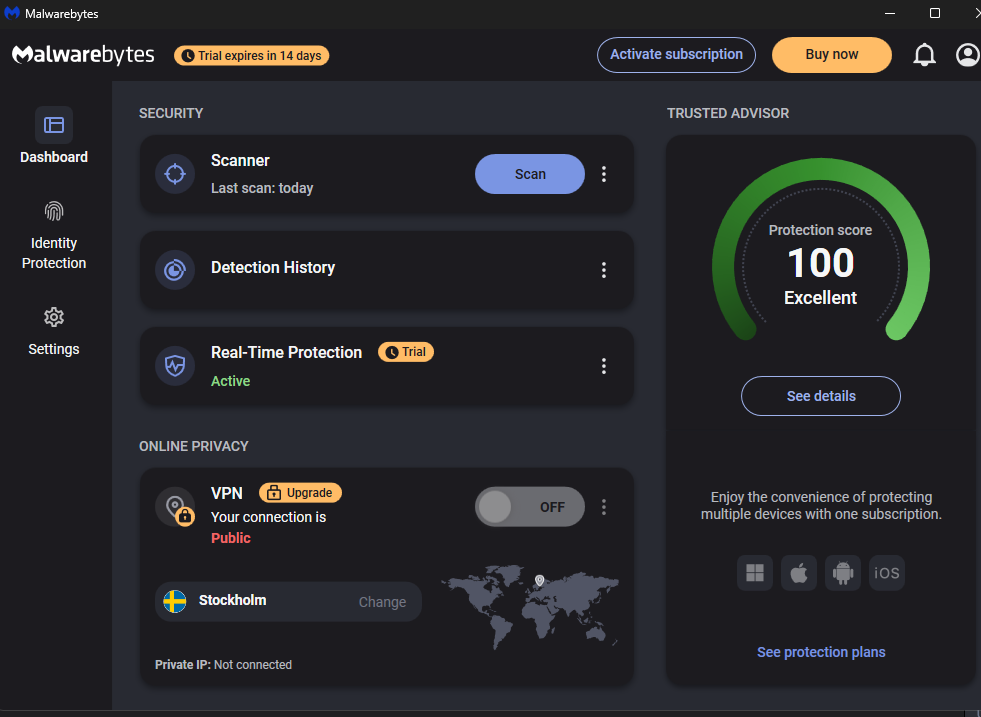Click the 'Private IP: Not connected' text
This screenshot has width=981, height=717.
click(x=223, y=664)
